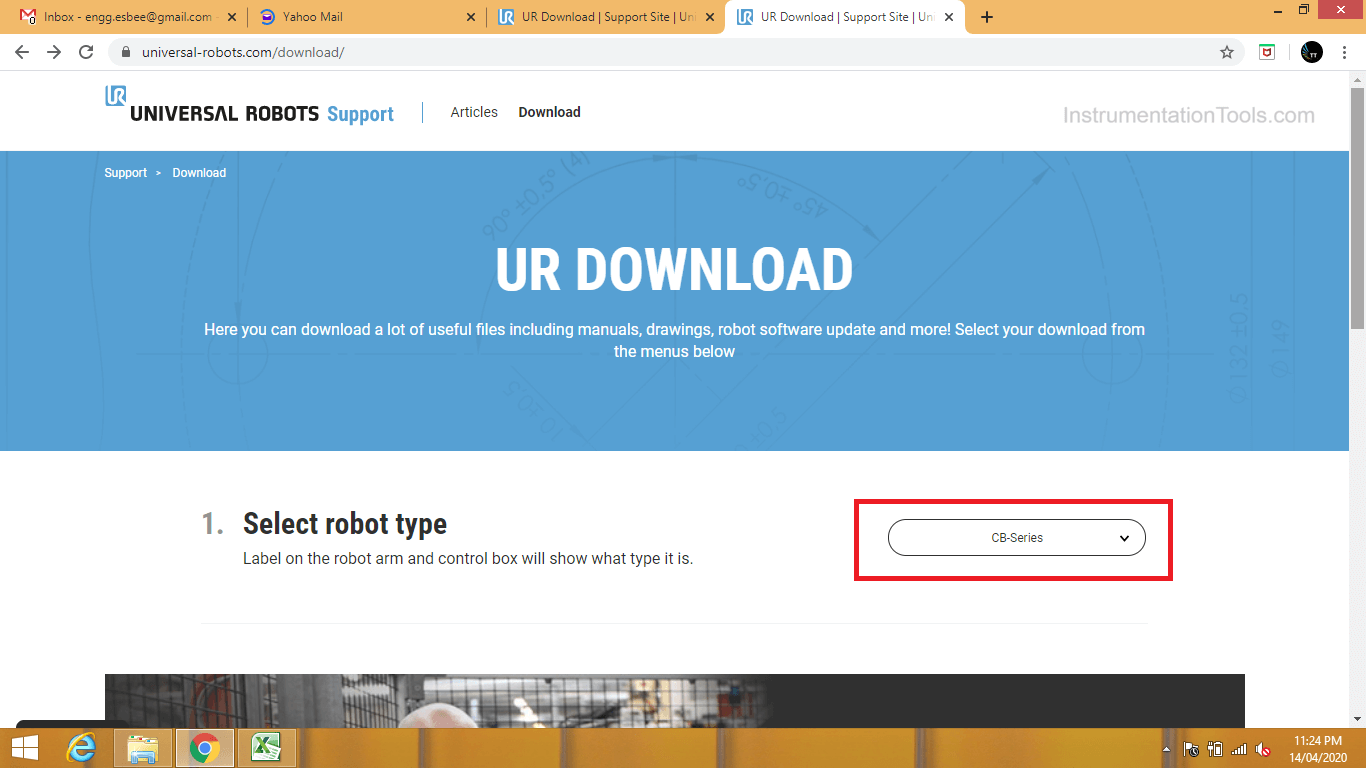Go back to the previous page
The image size is (1366, 768).
pyautogui.click(x=22, y=52)
